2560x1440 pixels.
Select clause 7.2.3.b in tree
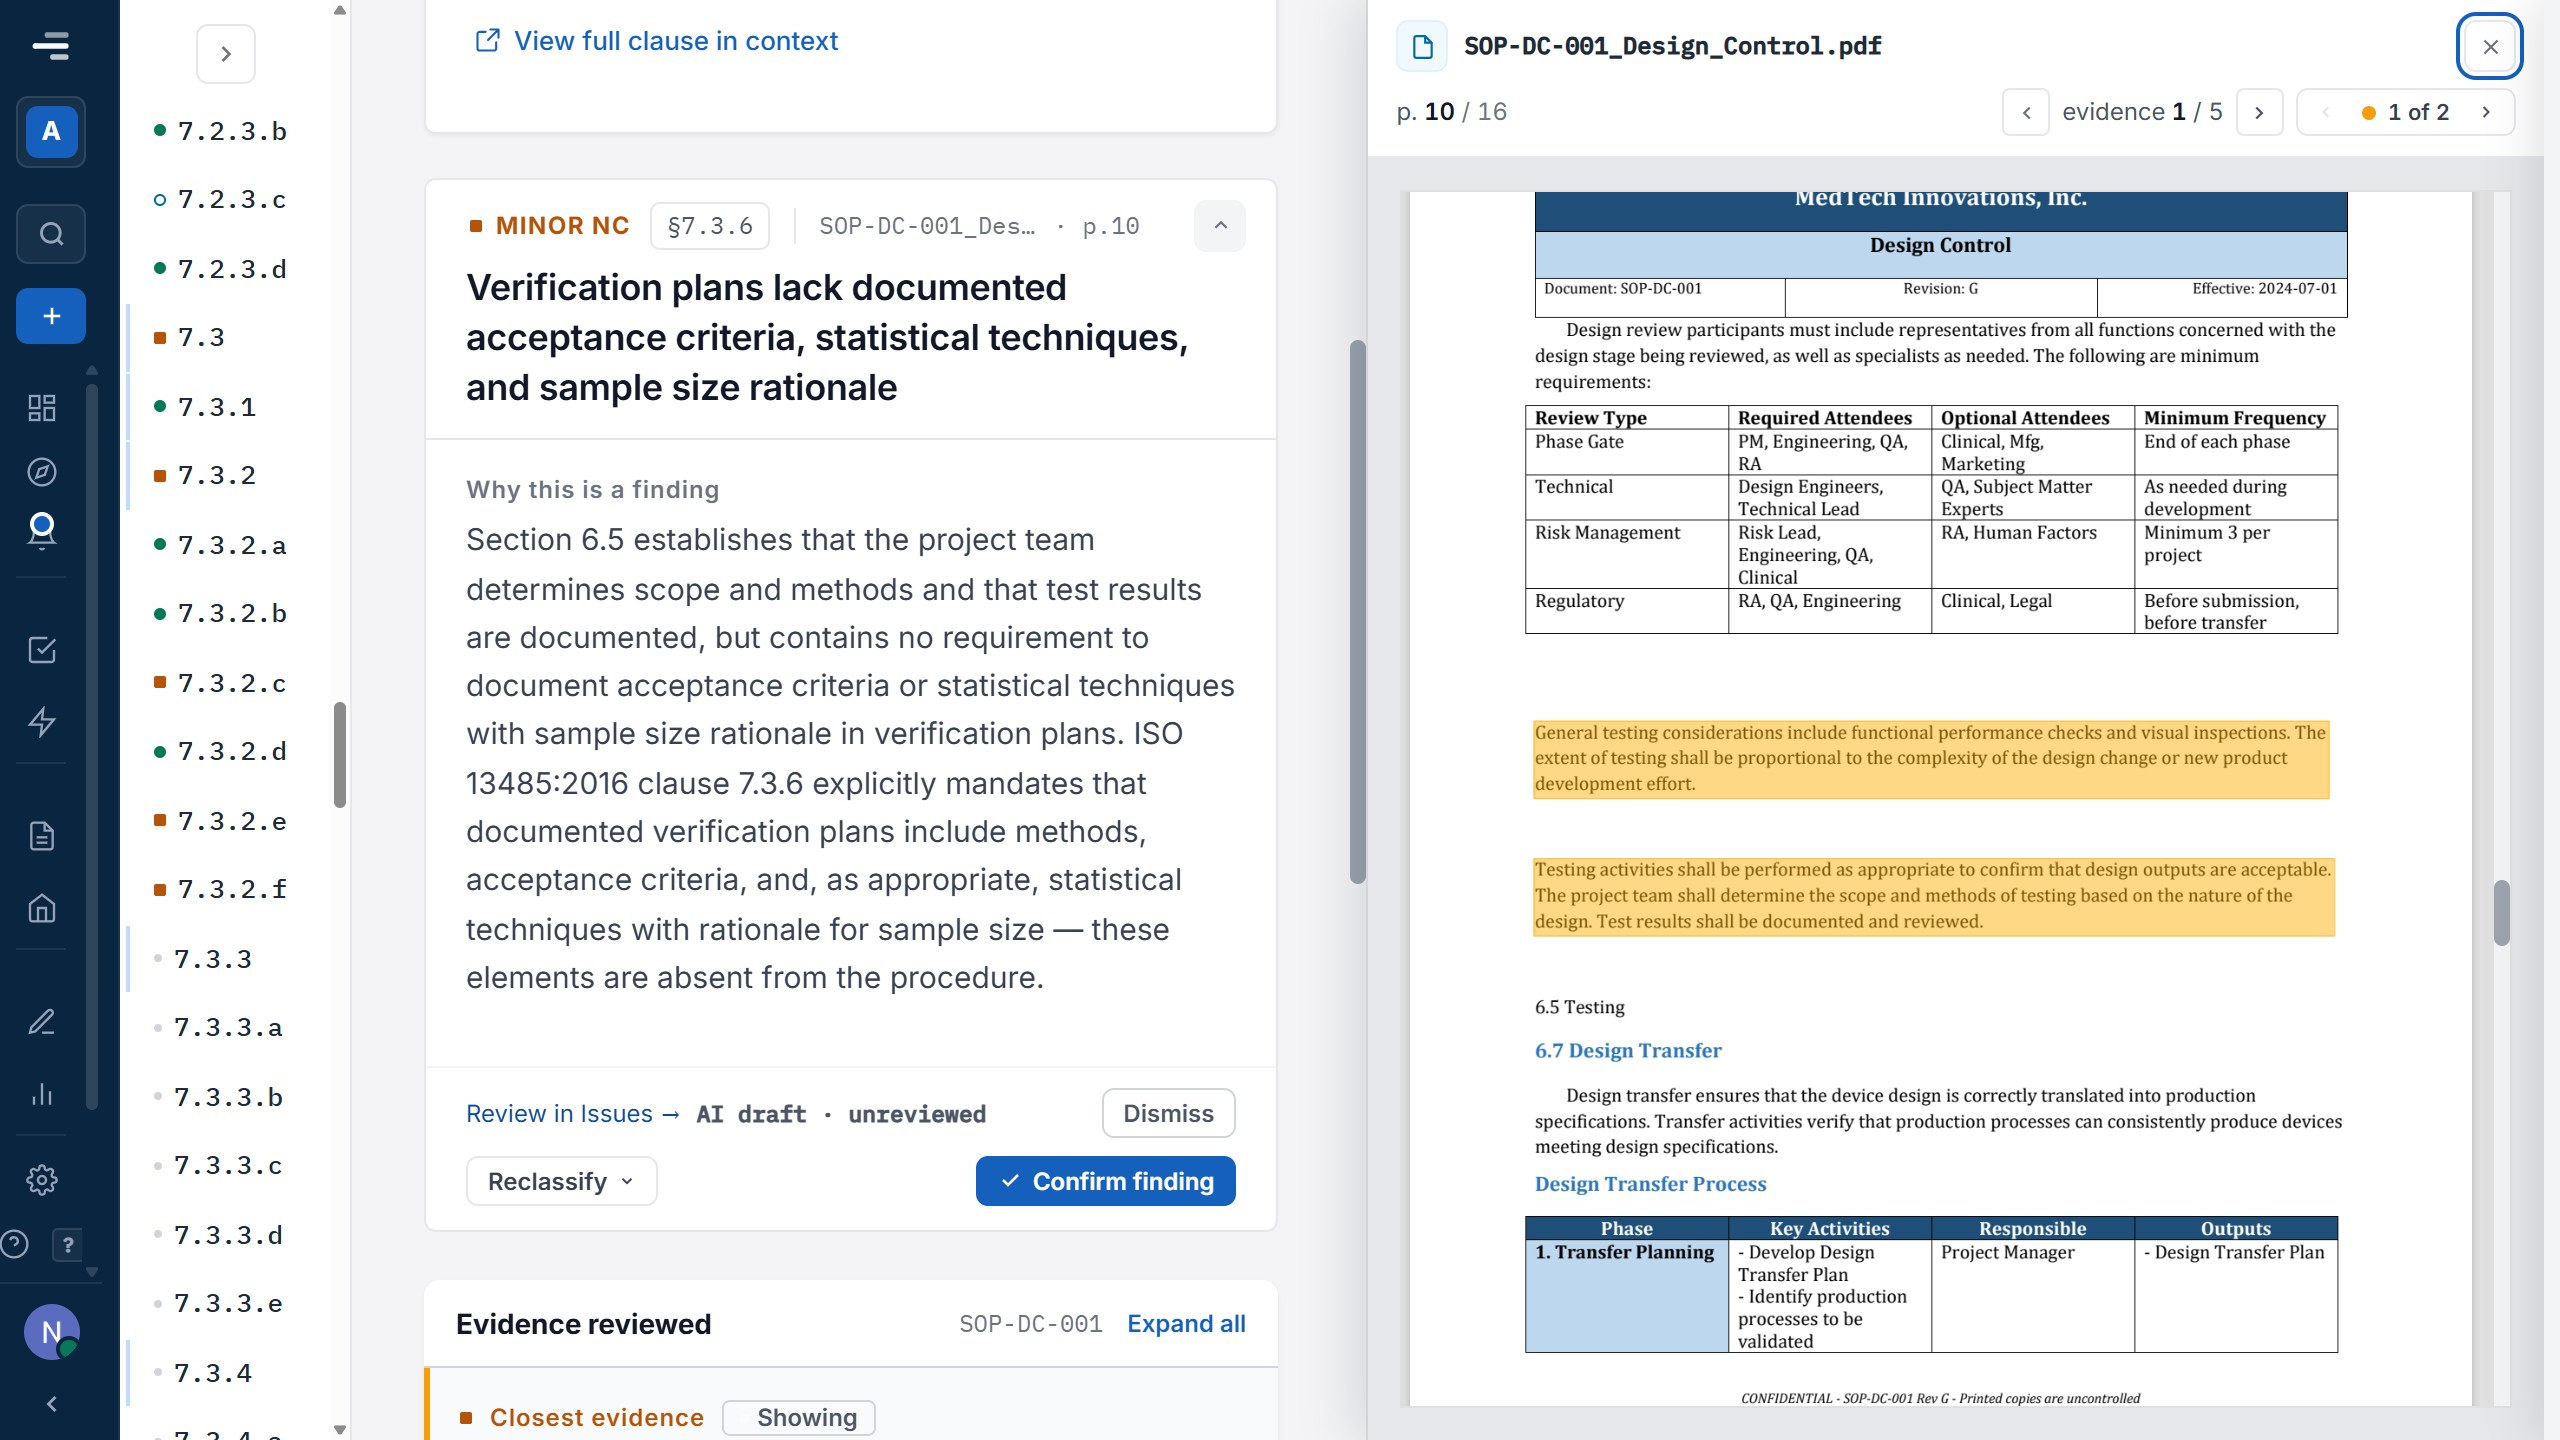[x=222, y=131]
